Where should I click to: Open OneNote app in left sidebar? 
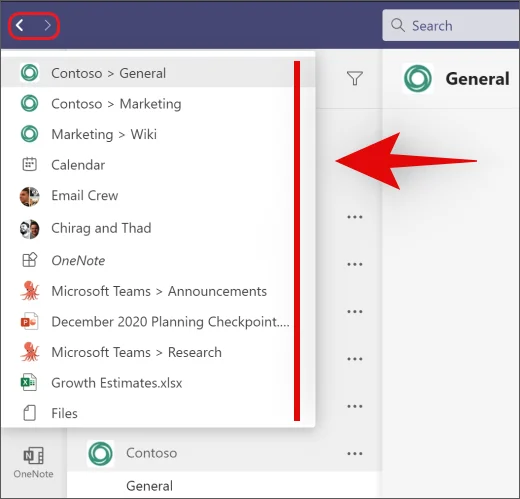point(33,463)
